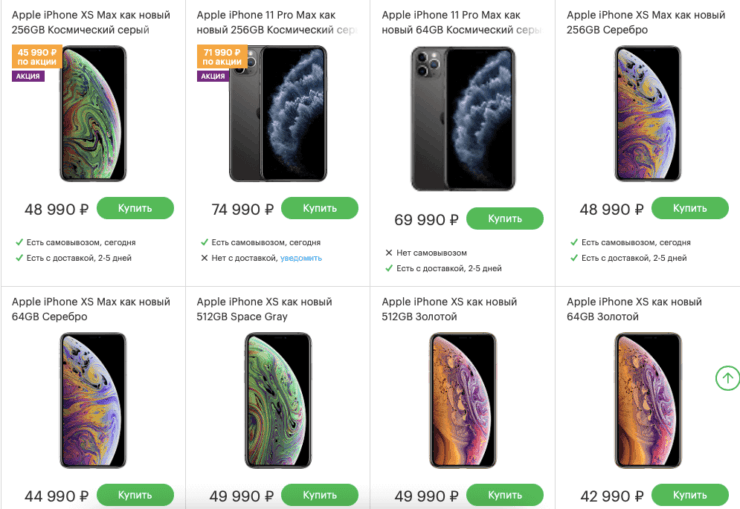Viewport: 740px width, 509px height.
Task: Open the iPhone XS Max 64GB Серебро title link
Action: point(91,309)
